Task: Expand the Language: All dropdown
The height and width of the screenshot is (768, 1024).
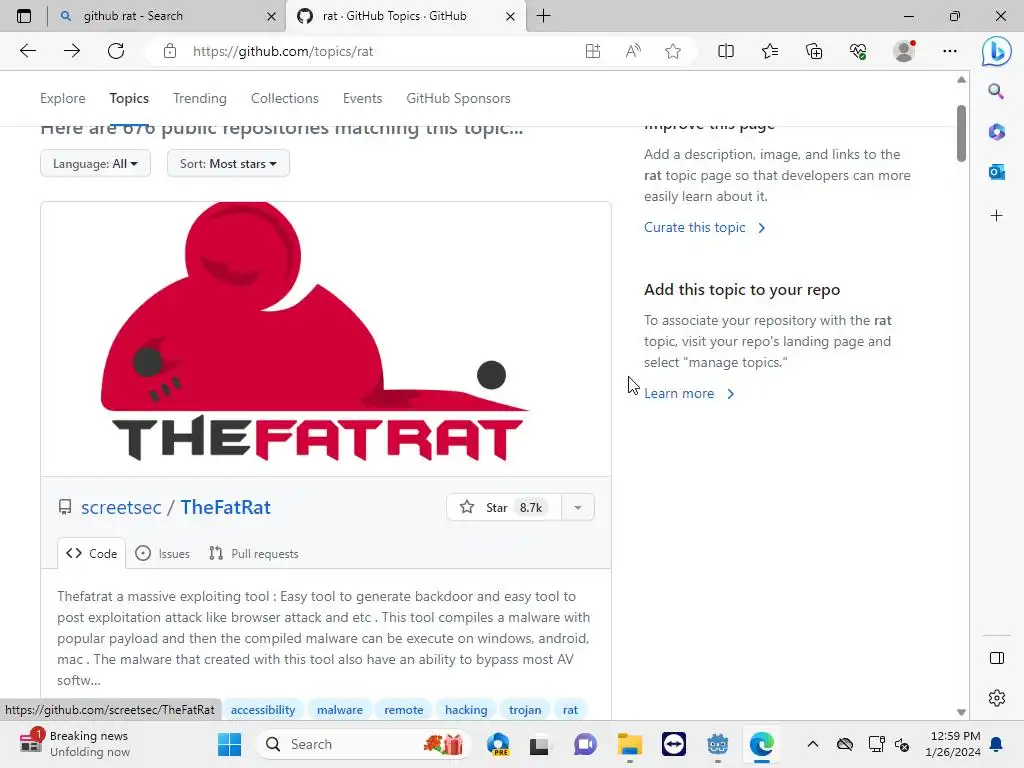Action: (95, 163)
